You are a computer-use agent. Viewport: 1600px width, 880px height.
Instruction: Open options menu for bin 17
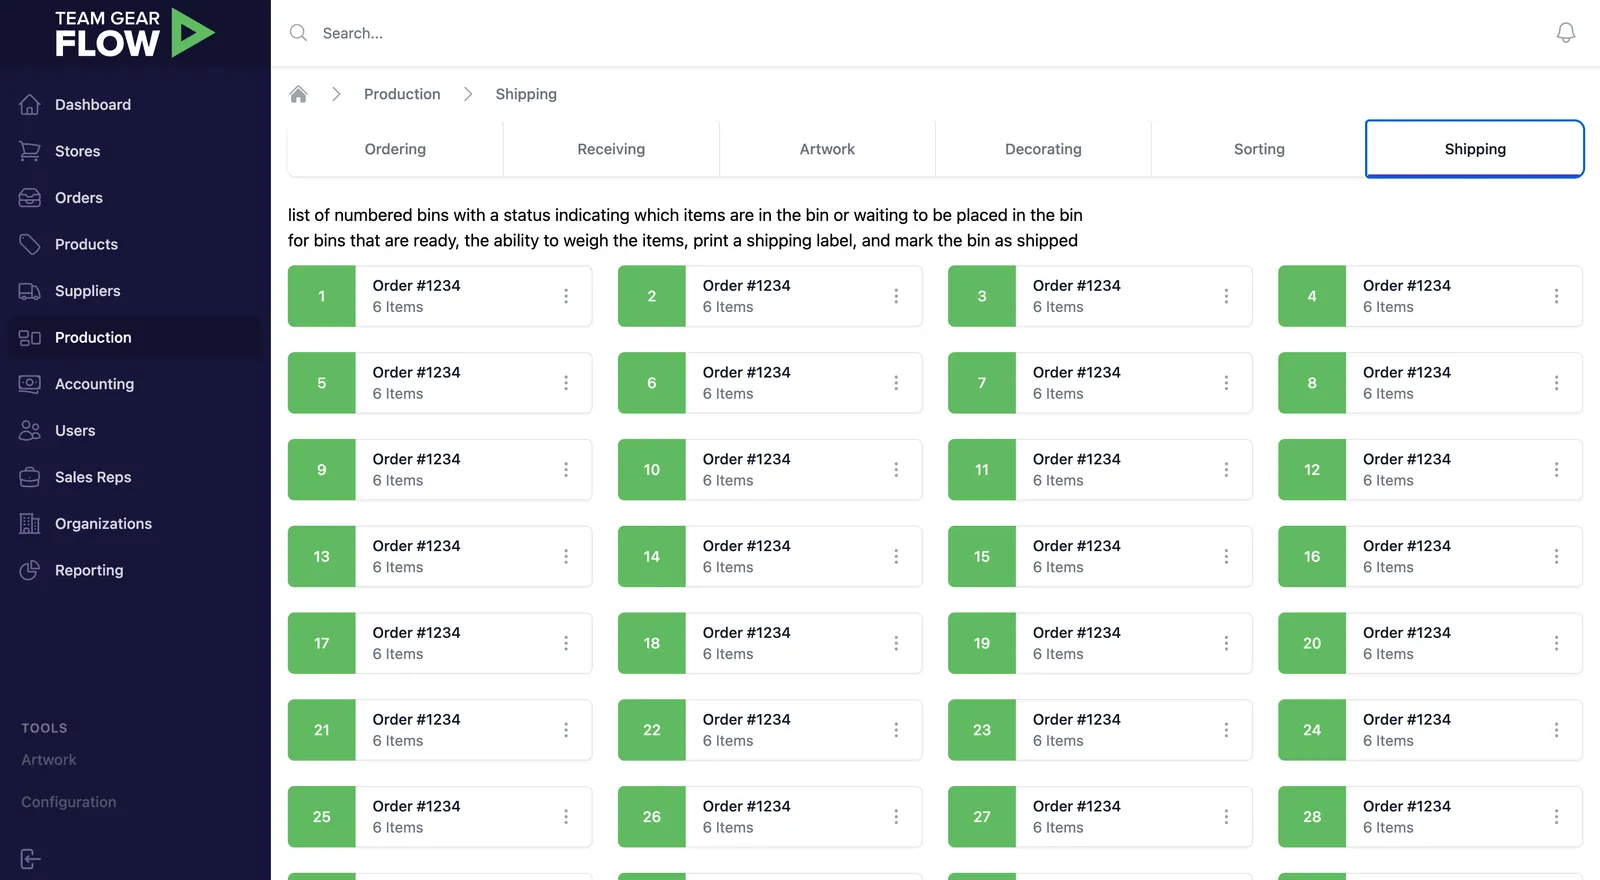pyautogui.click(x=566, y=643)
